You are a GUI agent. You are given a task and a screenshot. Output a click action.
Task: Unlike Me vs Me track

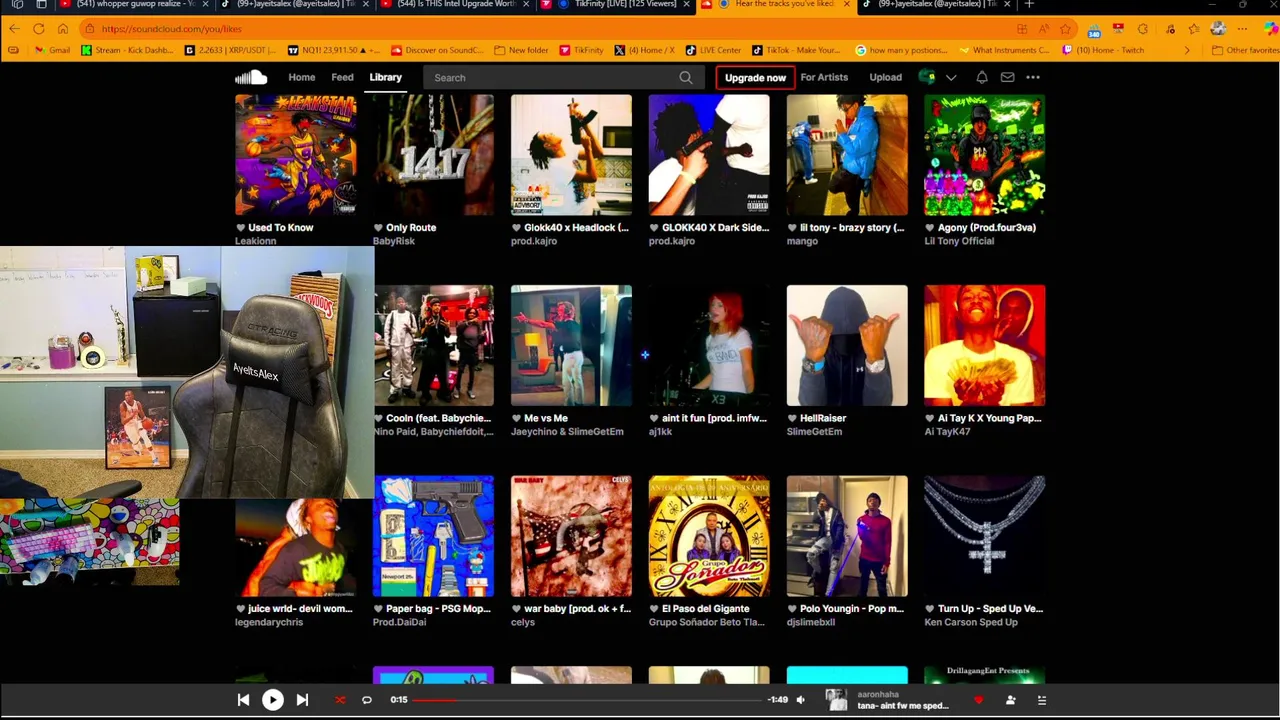(516, 418)
